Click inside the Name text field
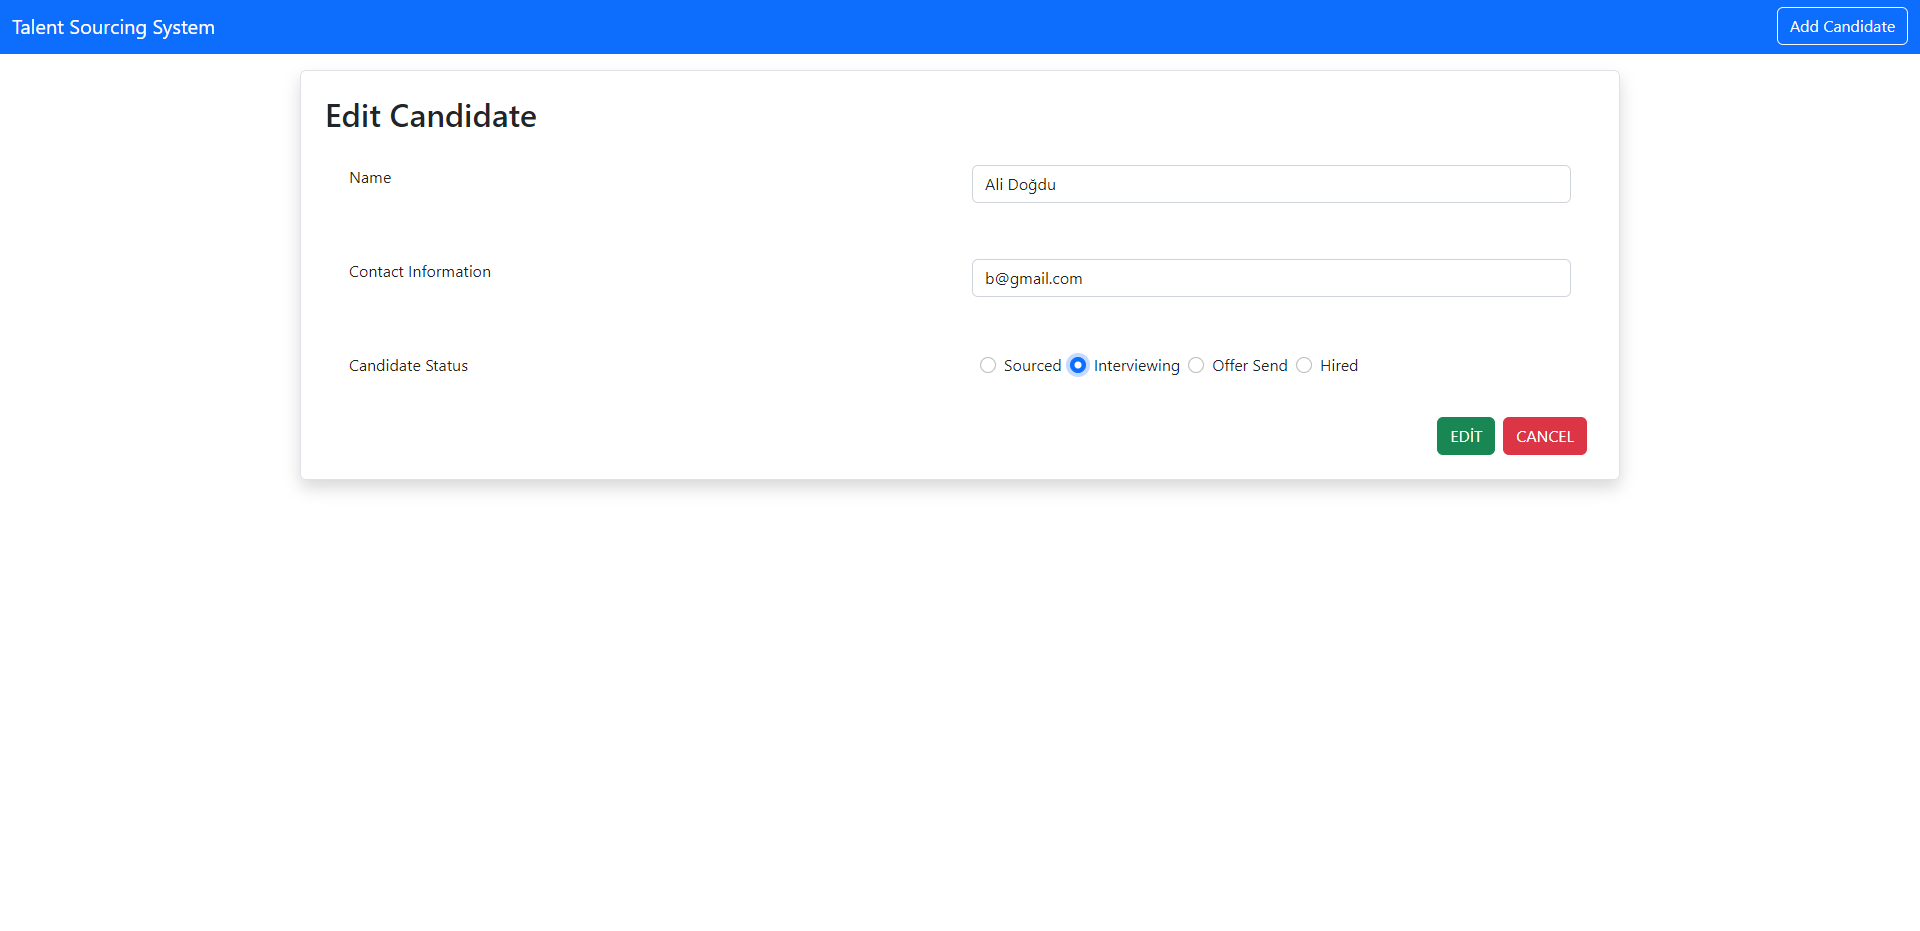Image resolution: width=1920 pixels, height=931 pixels. (1270, 184)
